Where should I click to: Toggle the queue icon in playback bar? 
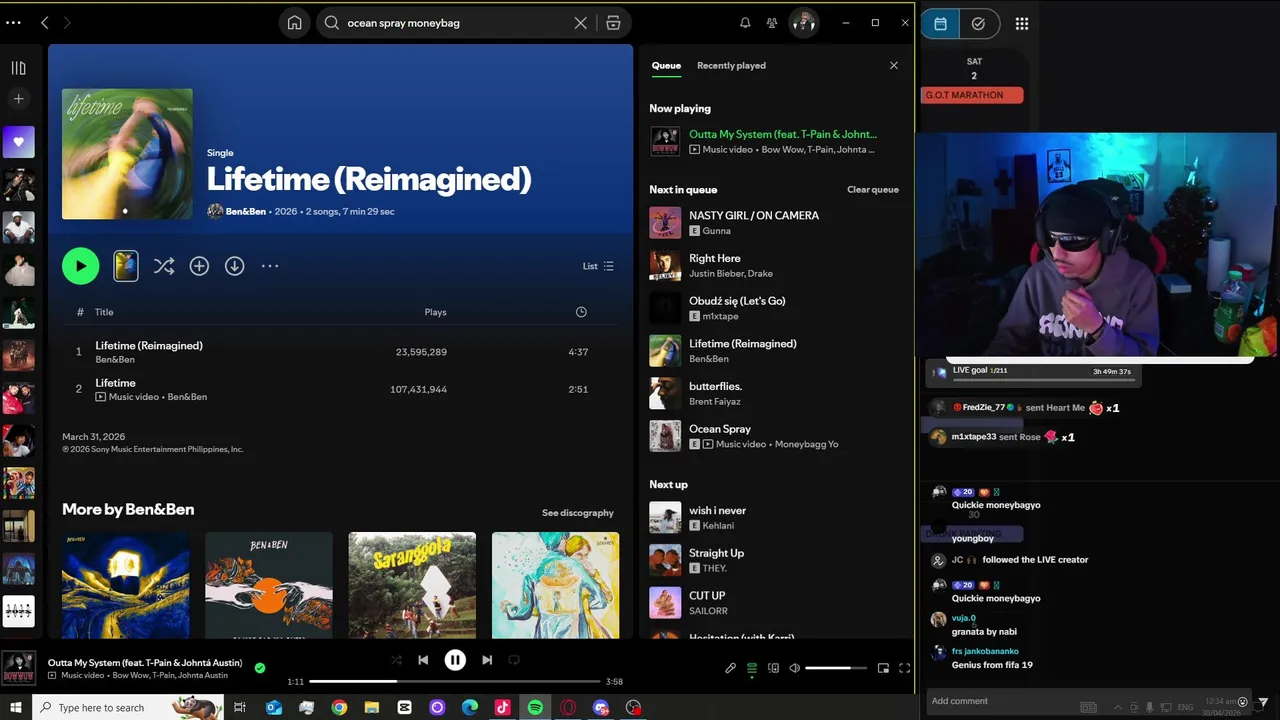[x=752, y=668]
